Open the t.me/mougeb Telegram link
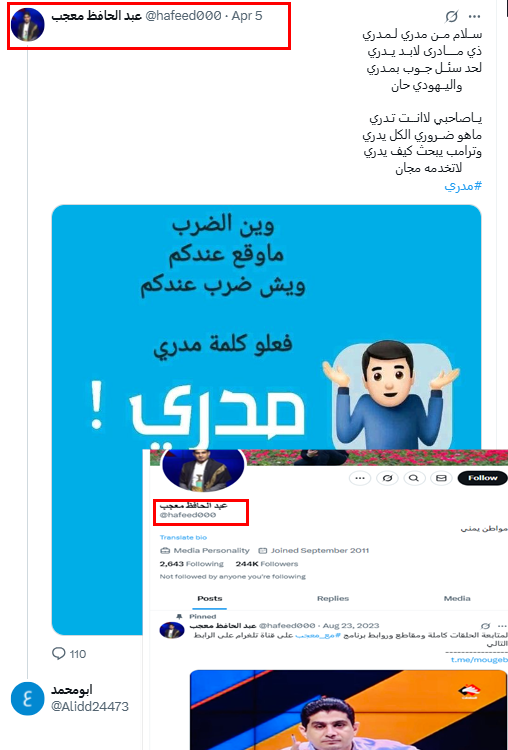The width and height of the screenshot is (508, 750). click(479, 660)
